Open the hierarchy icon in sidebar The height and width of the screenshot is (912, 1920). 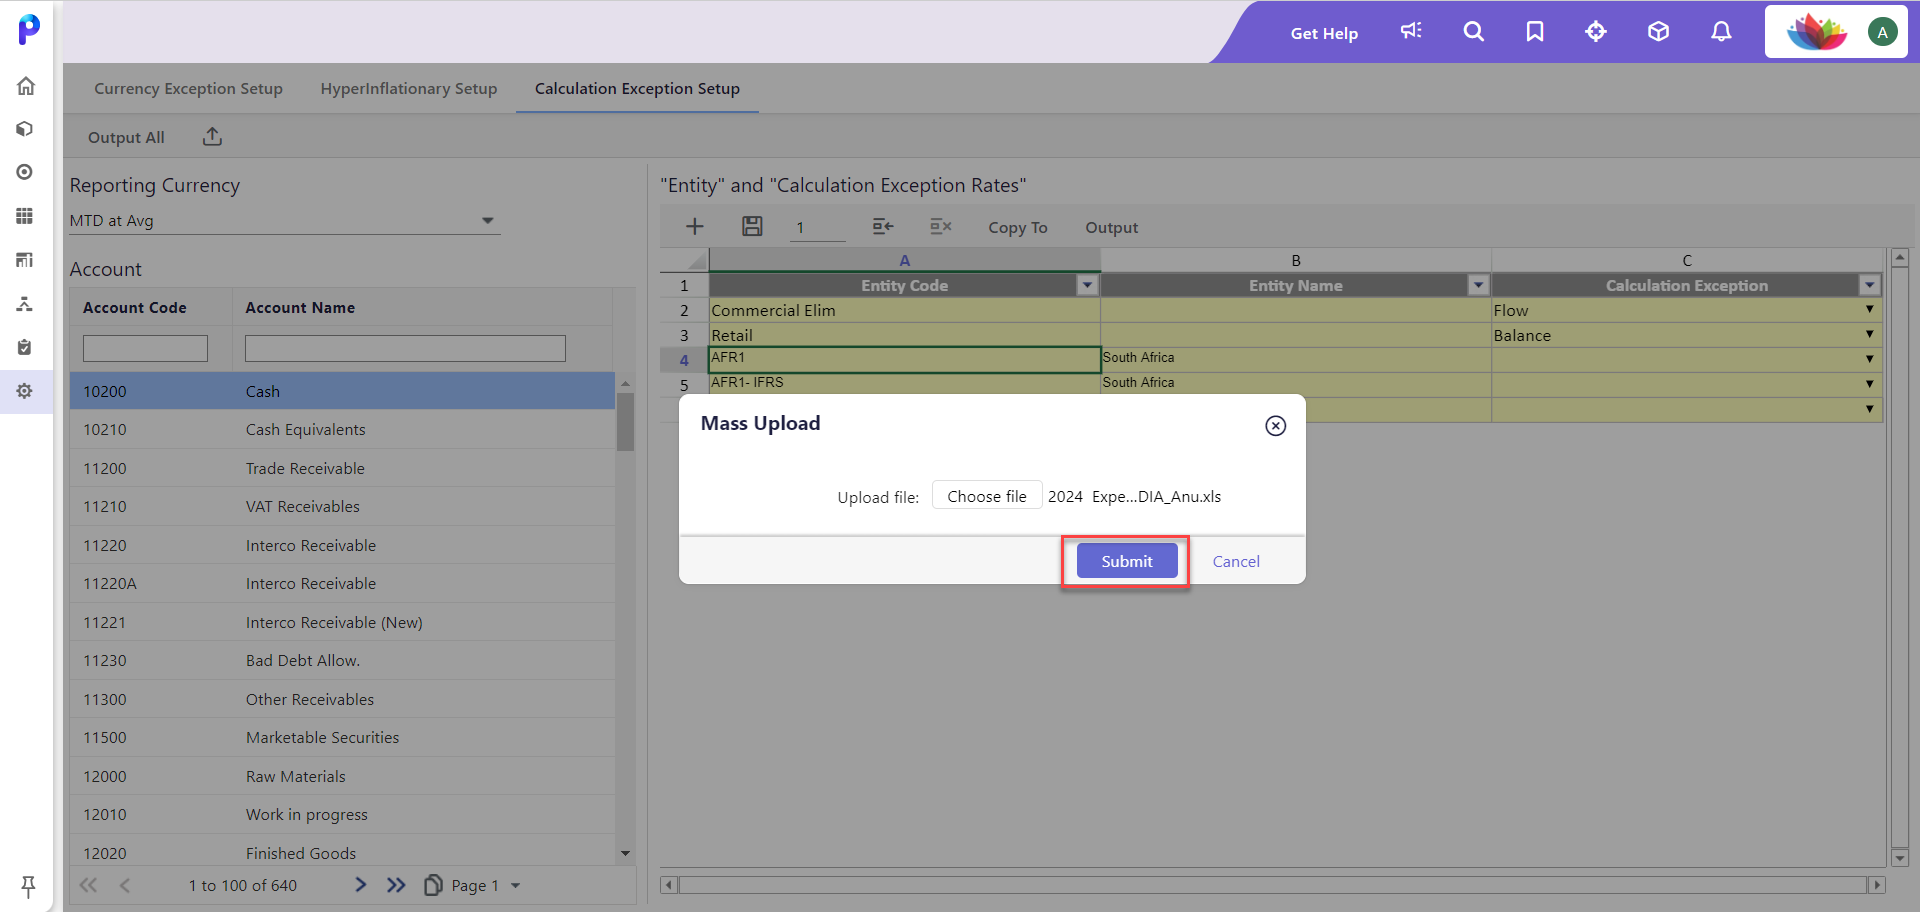[x=25, y=304]
